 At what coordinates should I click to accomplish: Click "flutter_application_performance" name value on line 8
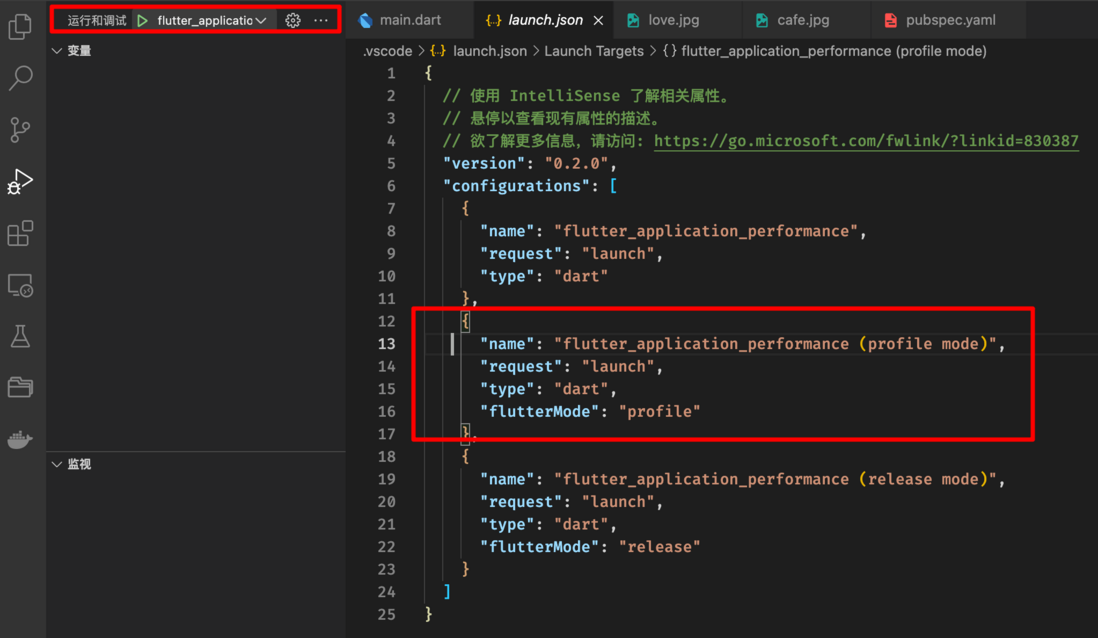[706, 231]
